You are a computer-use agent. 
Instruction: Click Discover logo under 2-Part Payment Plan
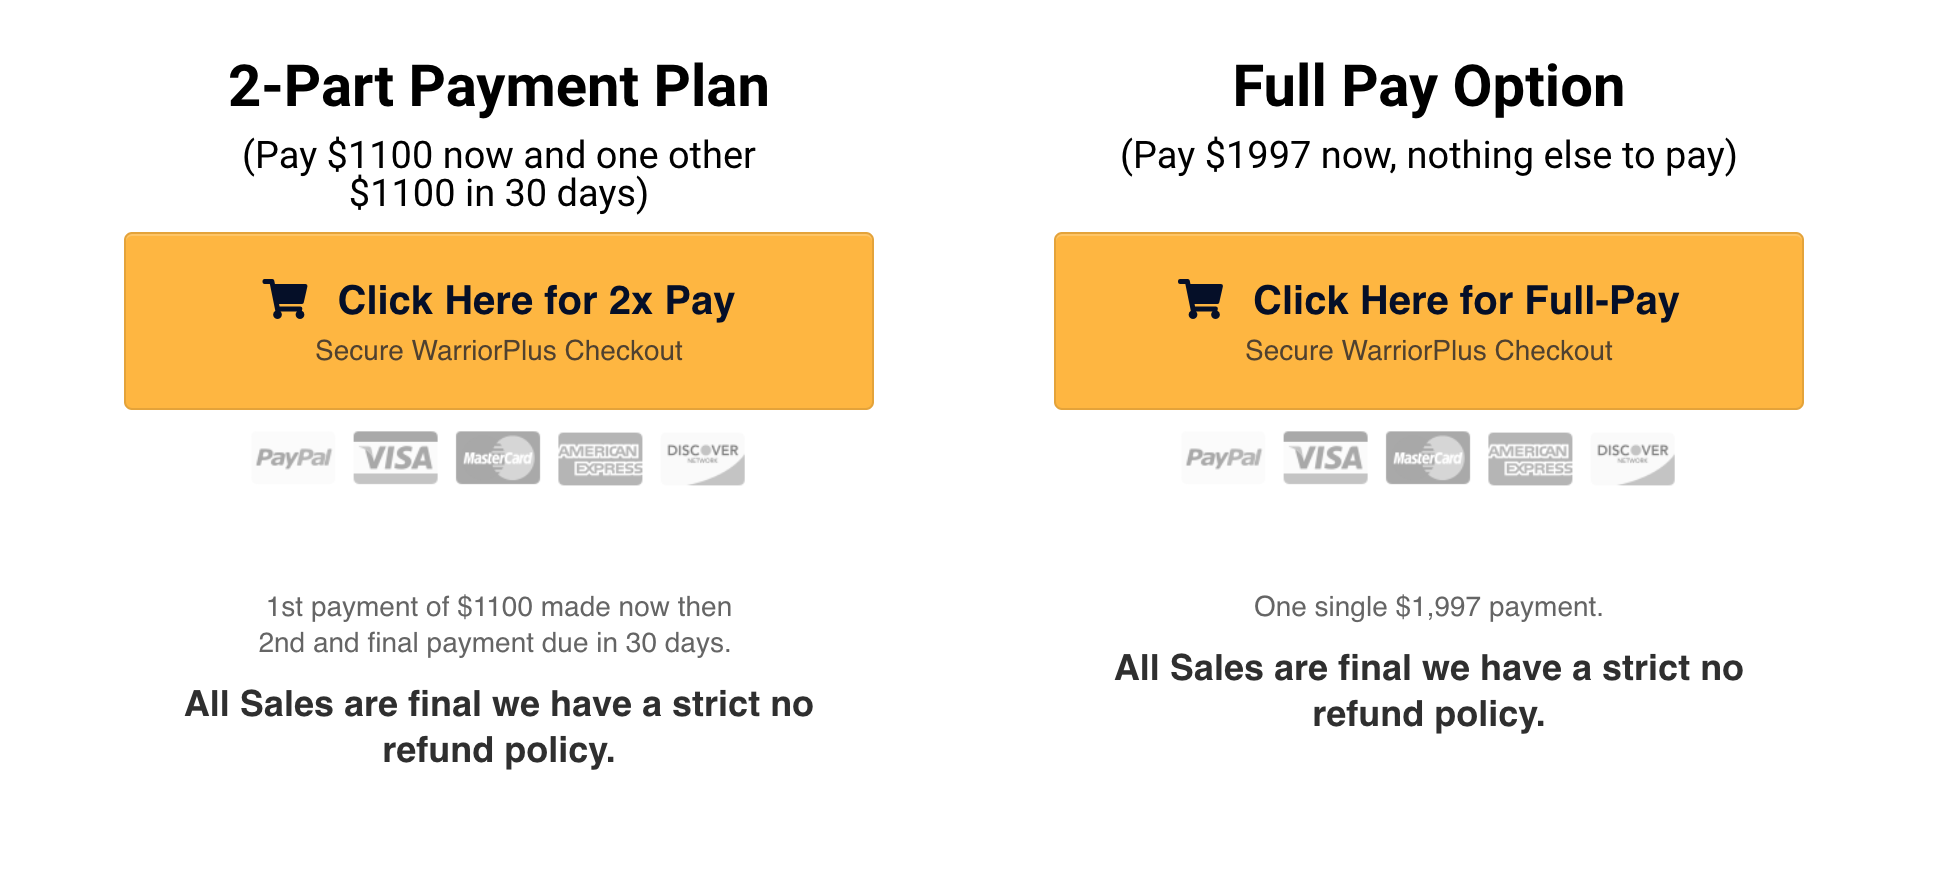pyautogui.click(x=703, y=458)
